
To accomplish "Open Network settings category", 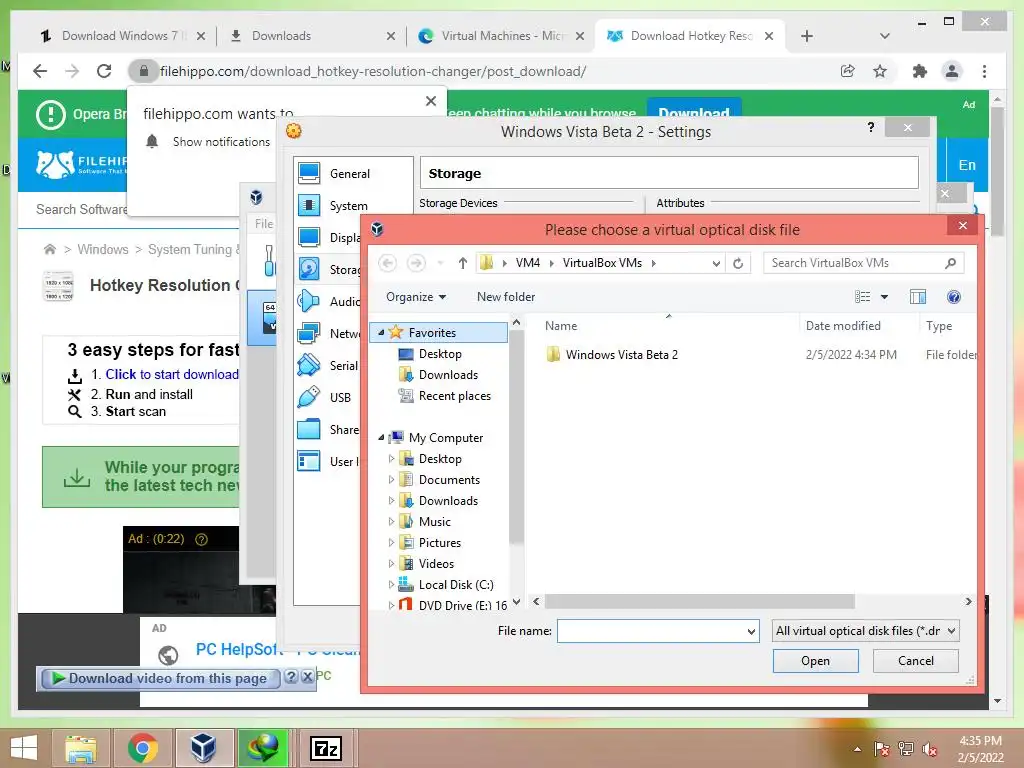I will pos(328,334).
